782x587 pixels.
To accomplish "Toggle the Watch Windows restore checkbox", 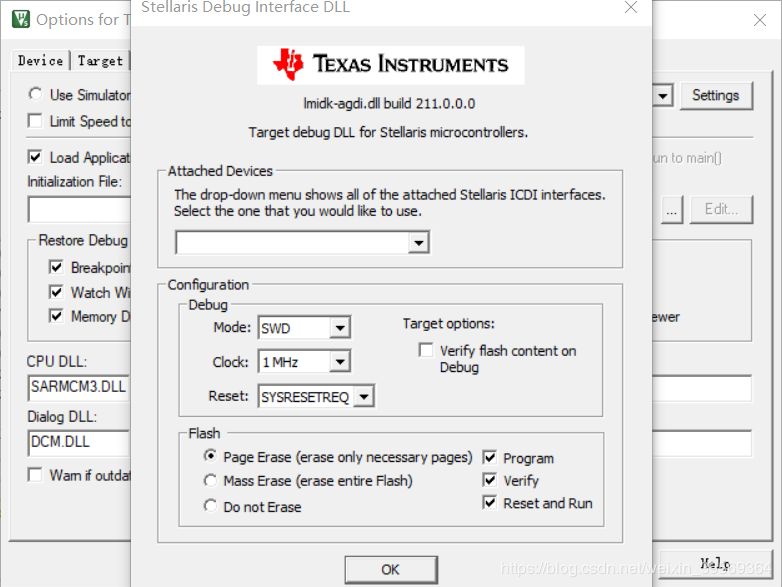I will (56, 292).
